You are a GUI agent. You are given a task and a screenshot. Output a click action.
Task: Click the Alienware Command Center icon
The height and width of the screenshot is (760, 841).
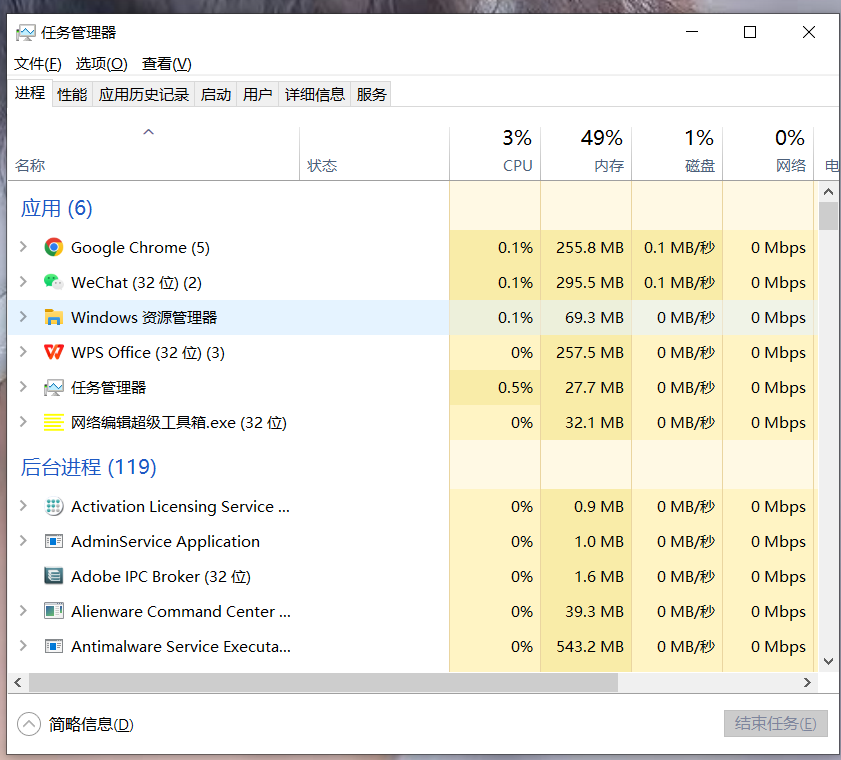tap(54, 611)
